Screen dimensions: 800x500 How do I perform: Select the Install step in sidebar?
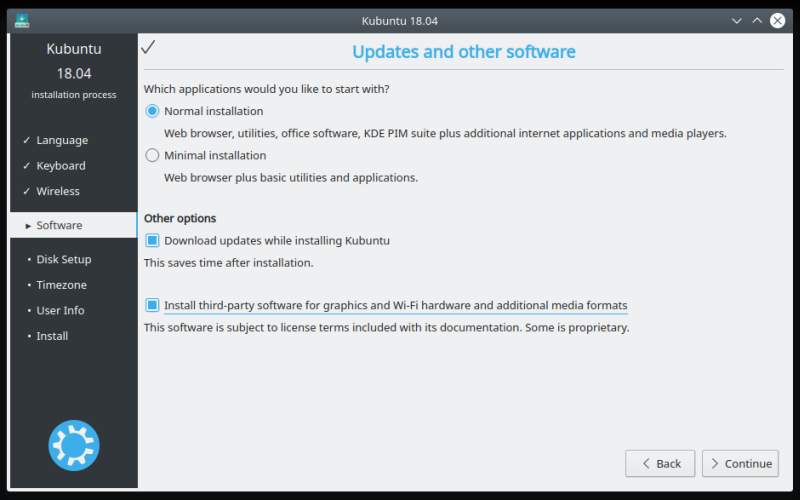coord(52,336)
